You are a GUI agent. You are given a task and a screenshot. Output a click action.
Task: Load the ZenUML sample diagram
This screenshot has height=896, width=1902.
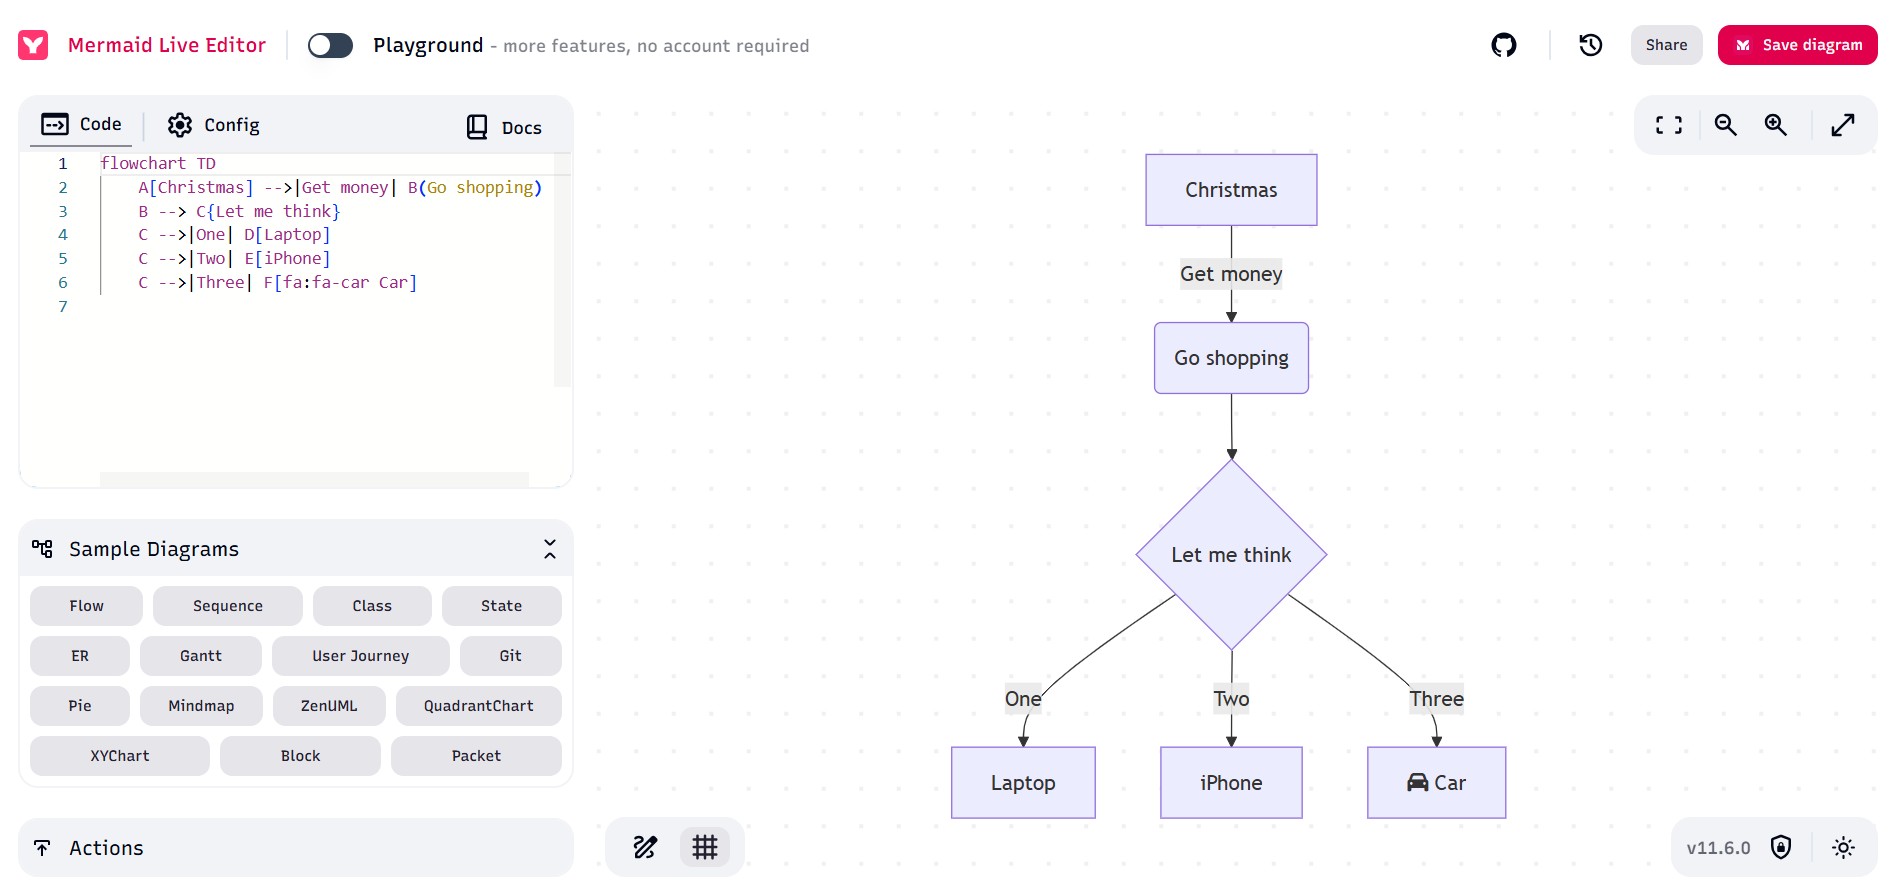(329, 706)
